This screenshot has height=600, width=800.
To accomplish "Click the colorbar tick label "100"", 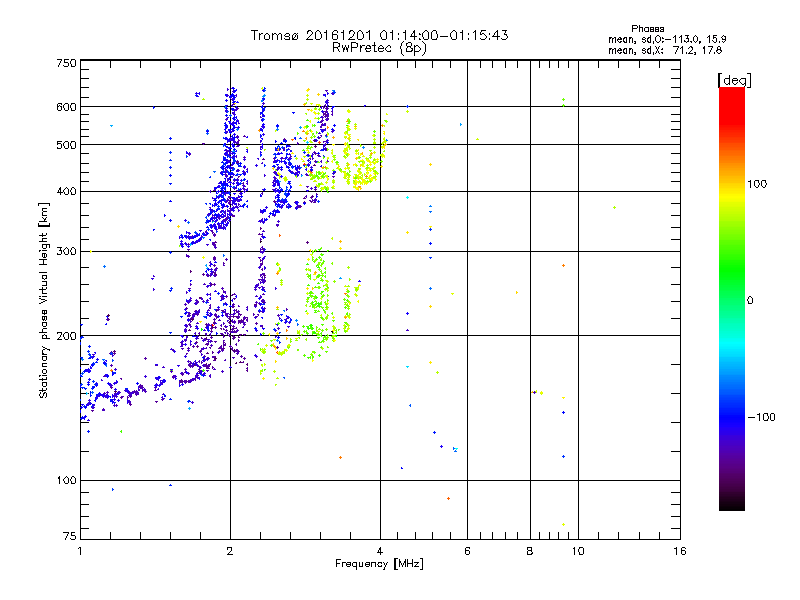I will pyautogui.click(x=757, y=184).
